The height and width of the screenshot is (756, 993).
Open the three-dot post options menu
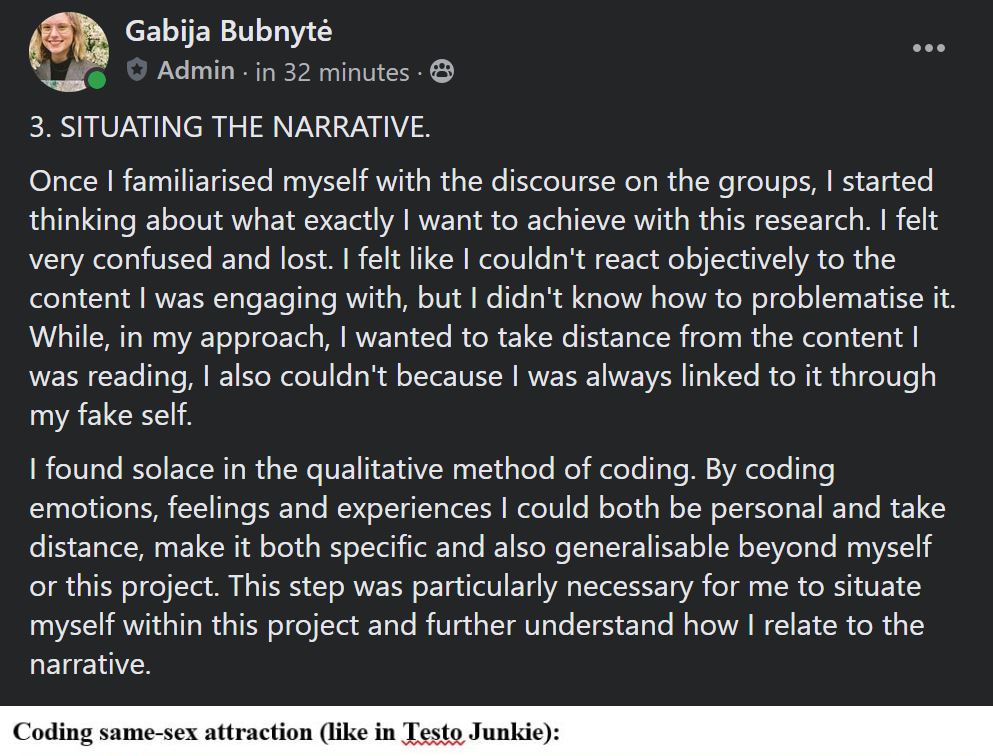pyautogui.click(x=929, y=48)
